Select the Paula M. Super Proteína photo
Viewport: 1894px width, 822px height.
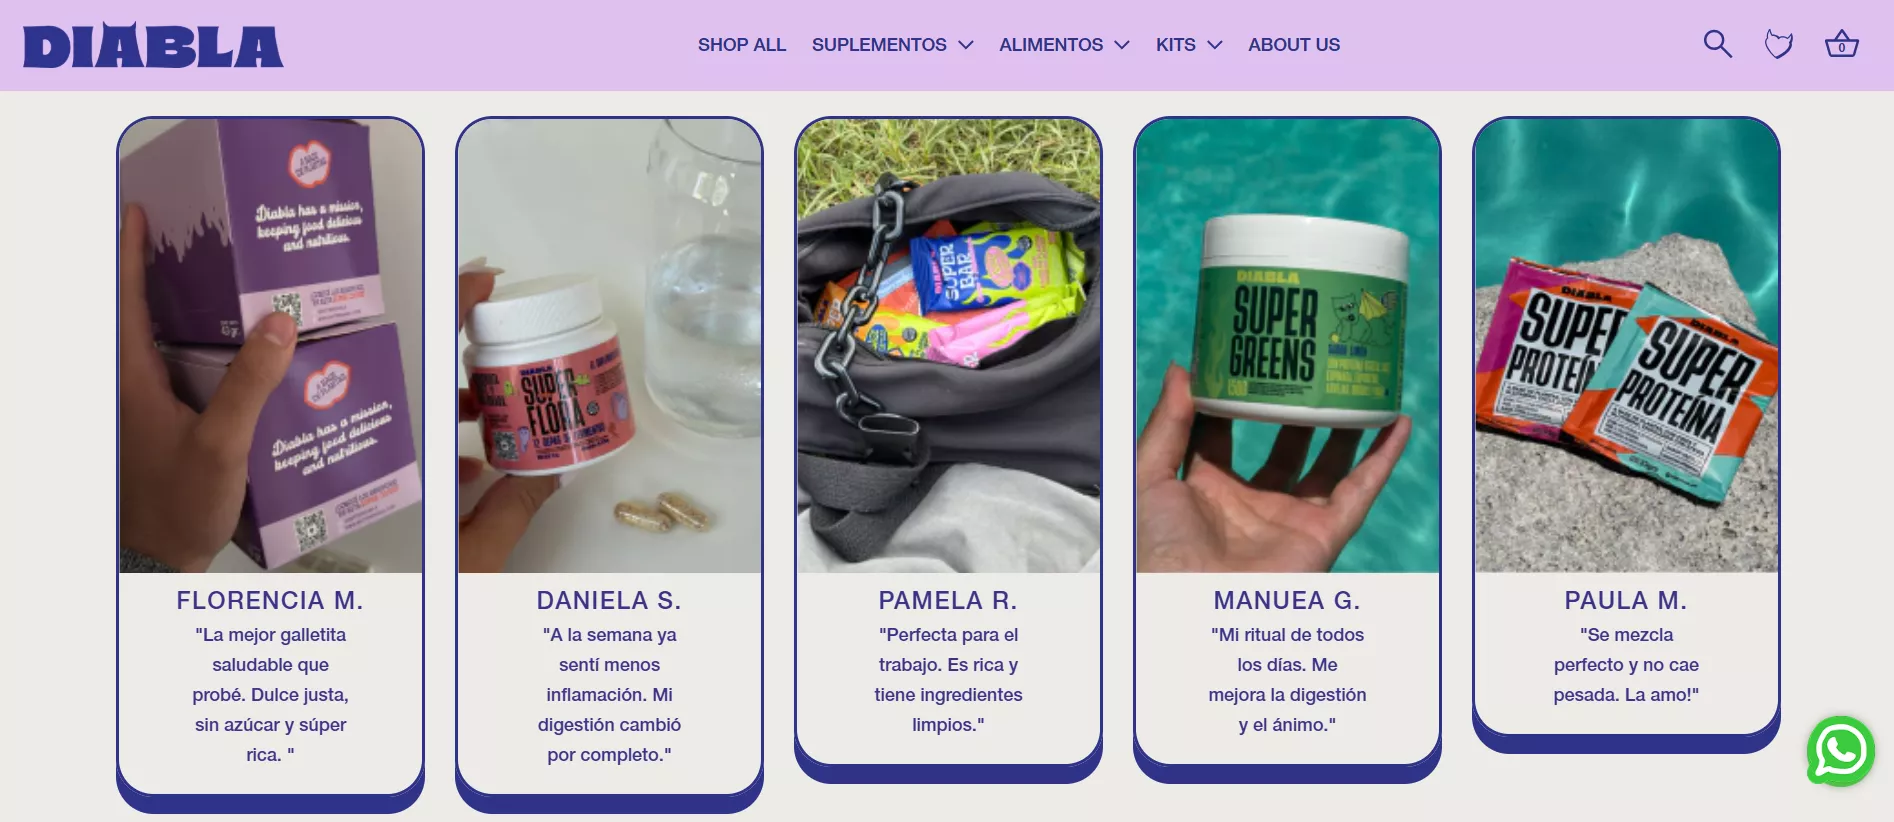(1626, 346)
